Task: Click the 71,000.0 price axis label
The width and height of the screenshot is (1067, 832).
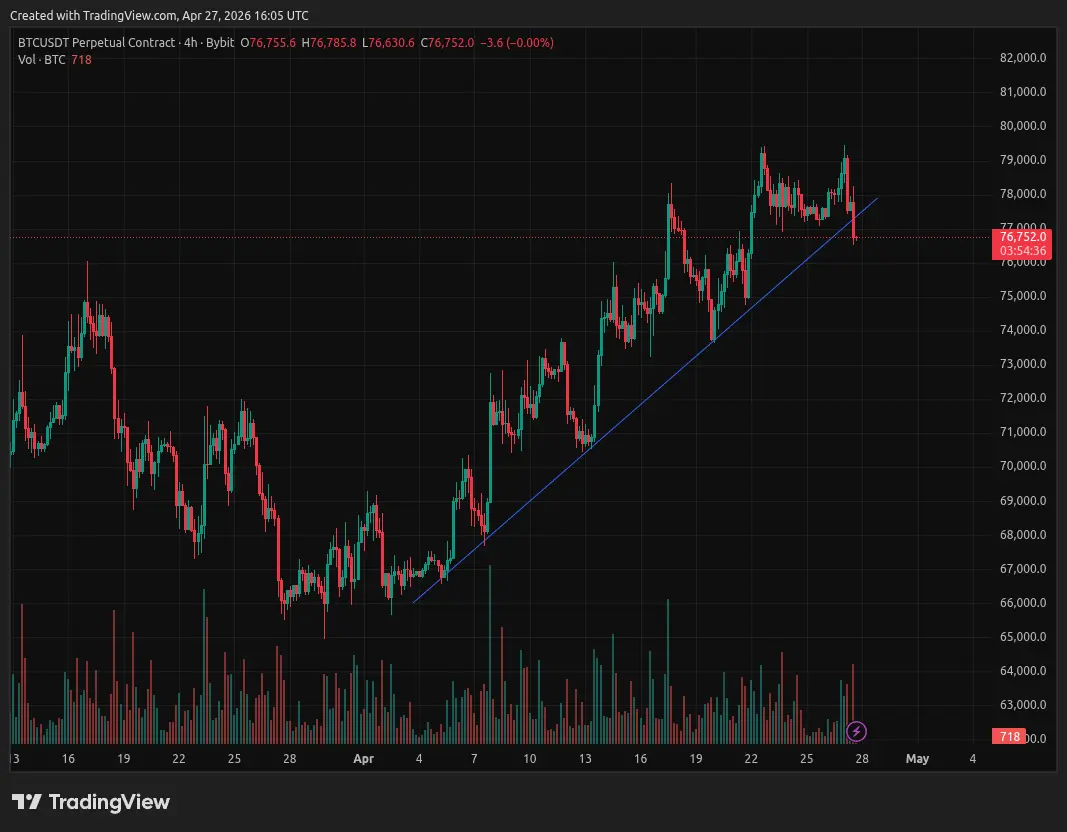Action: 1023,432
